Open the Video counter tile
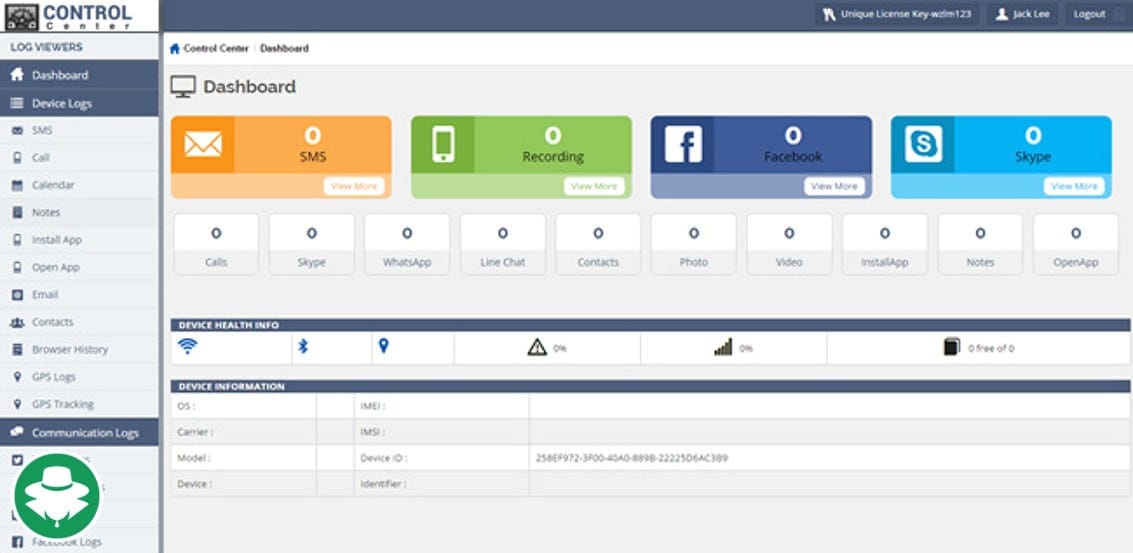The width and height of the screenshot is (1133, 553). 789,244
